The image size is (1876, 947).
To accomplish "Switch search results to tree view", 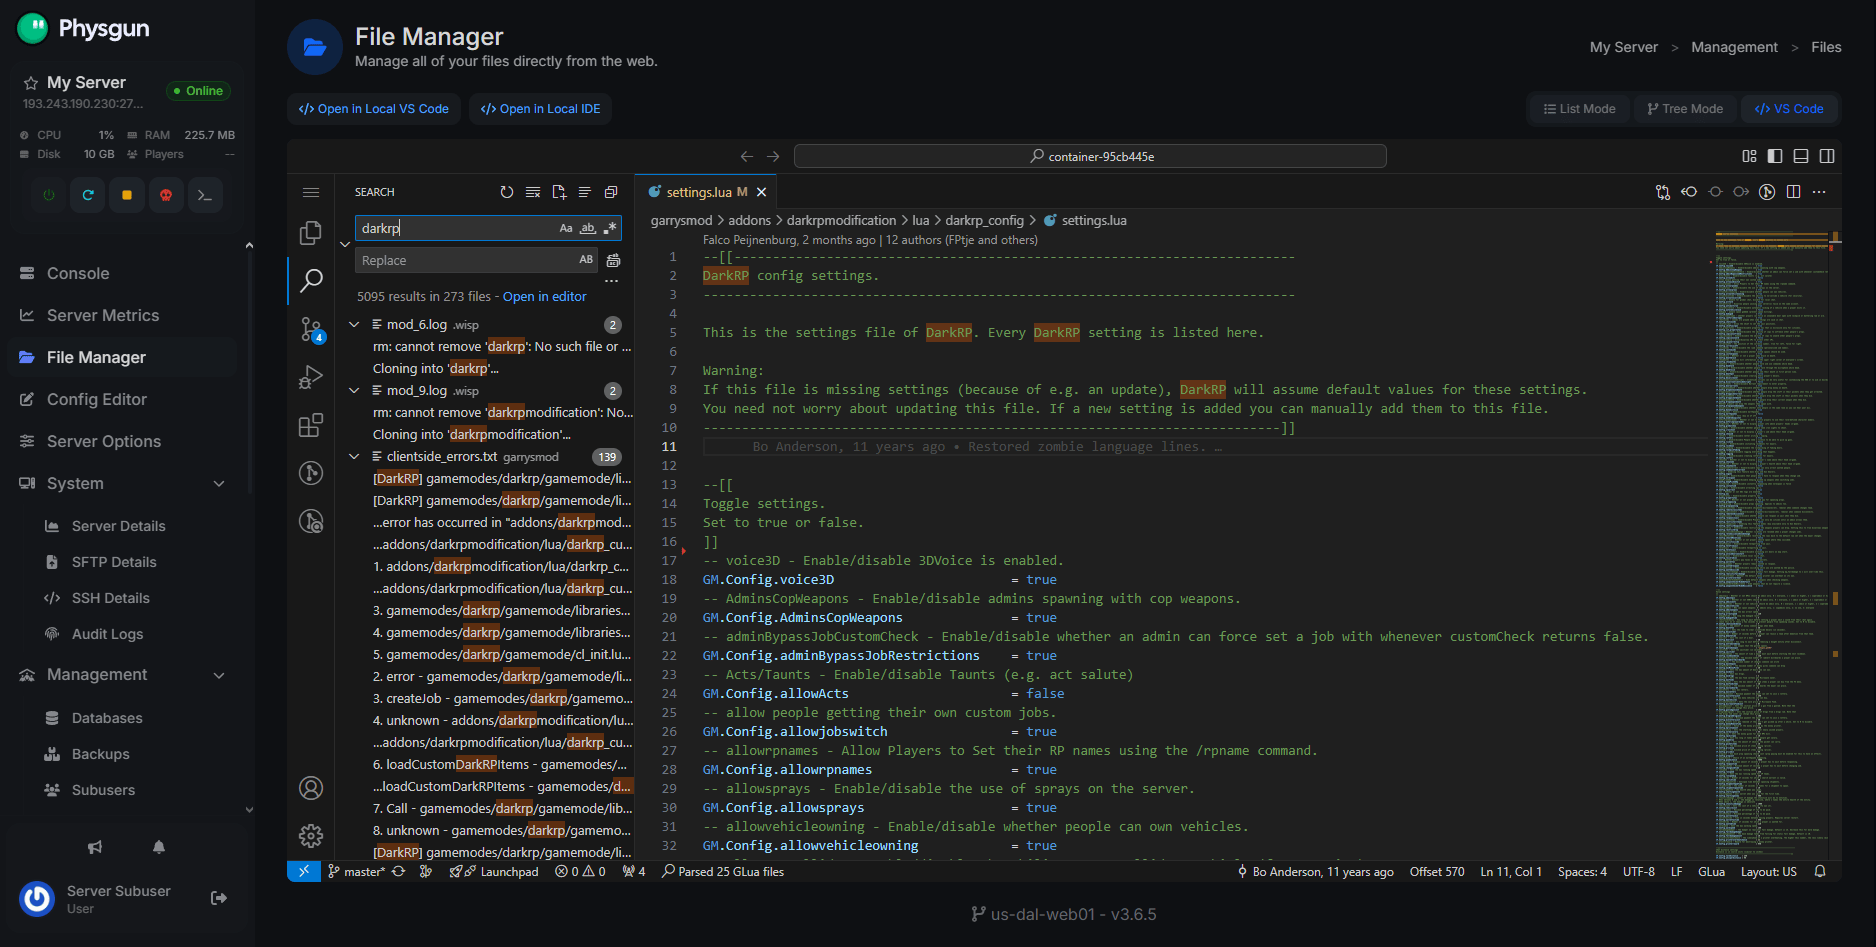I will [585, 192].
